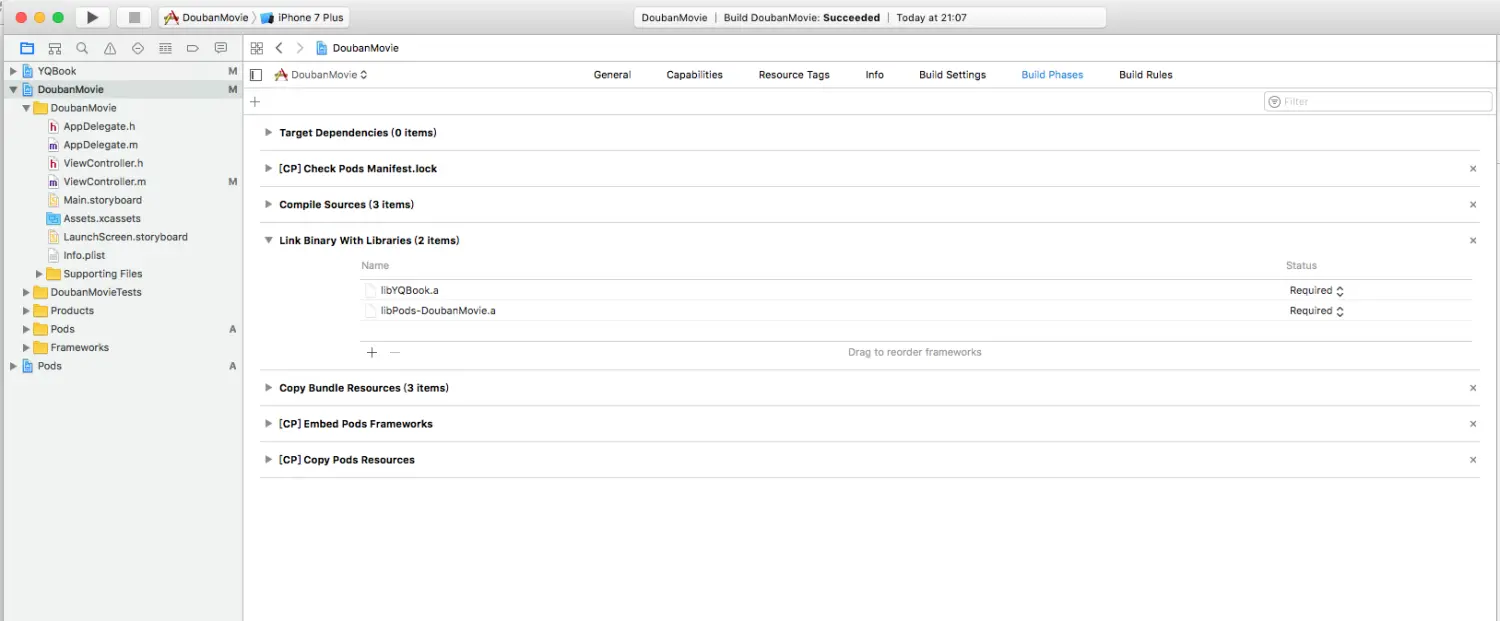Image resolution: width=1500 pixels, height=621 pixels.
Task: Select libPods-DoubanMovie.a library row
Action: (x=916, y=311)
